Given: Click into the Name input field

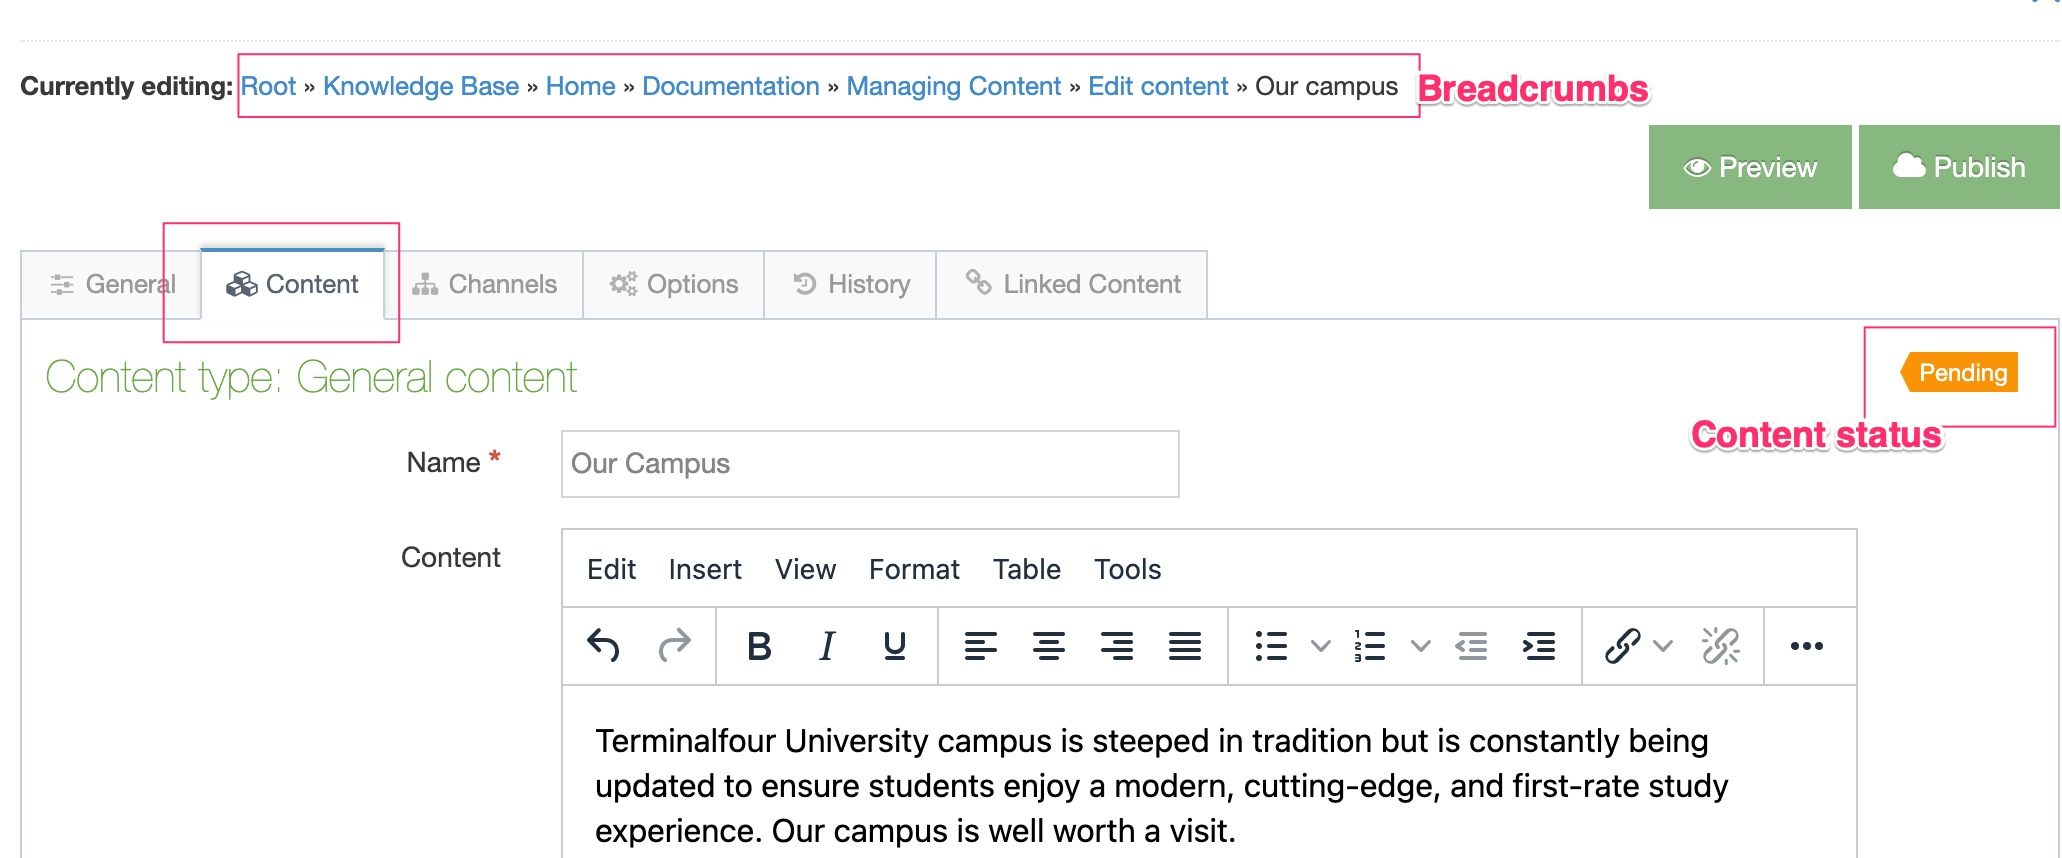Looking at the screenshot, I should pyautogui.click(x=870, y=464).
